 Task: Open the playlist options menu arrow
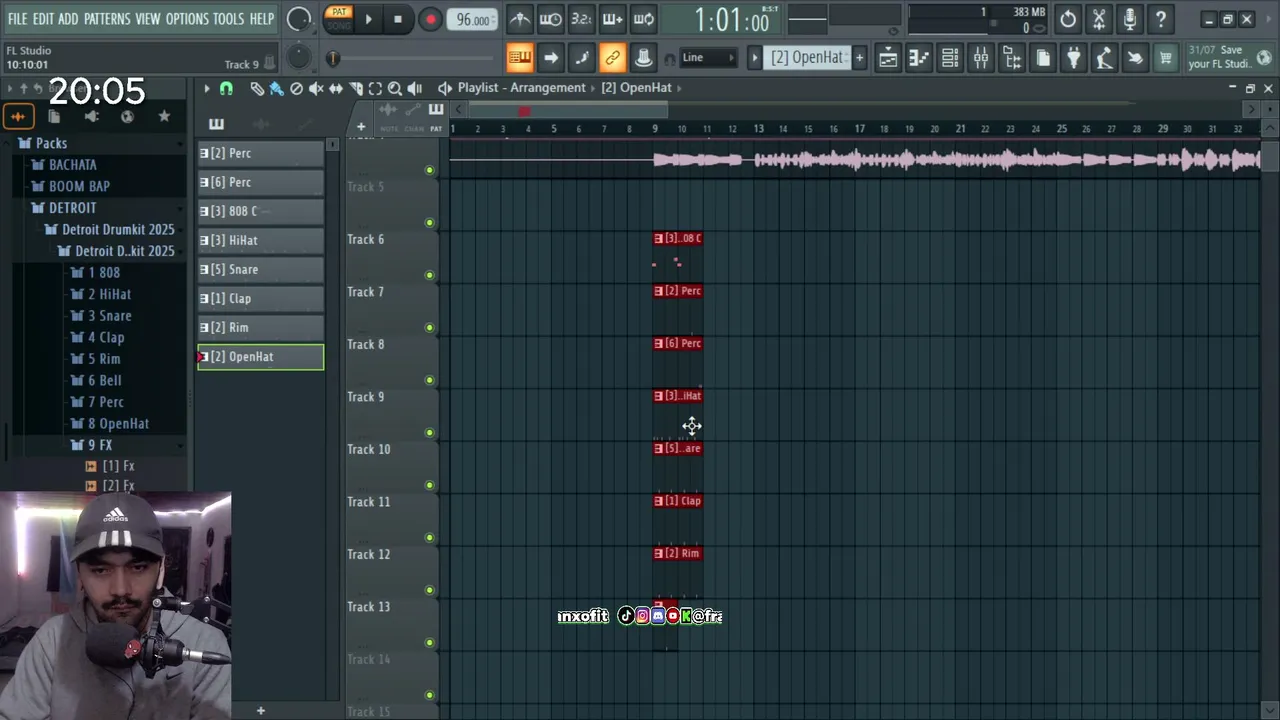(x=207, y=88)
